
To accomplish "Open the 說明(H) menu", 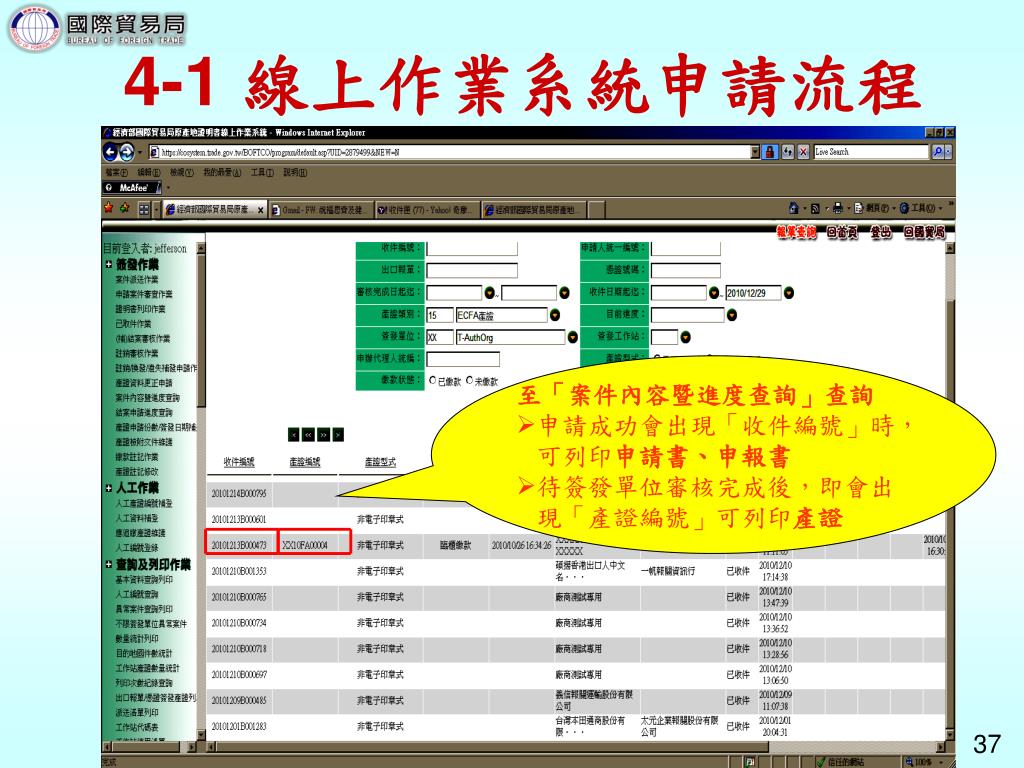I will point(295,172).
